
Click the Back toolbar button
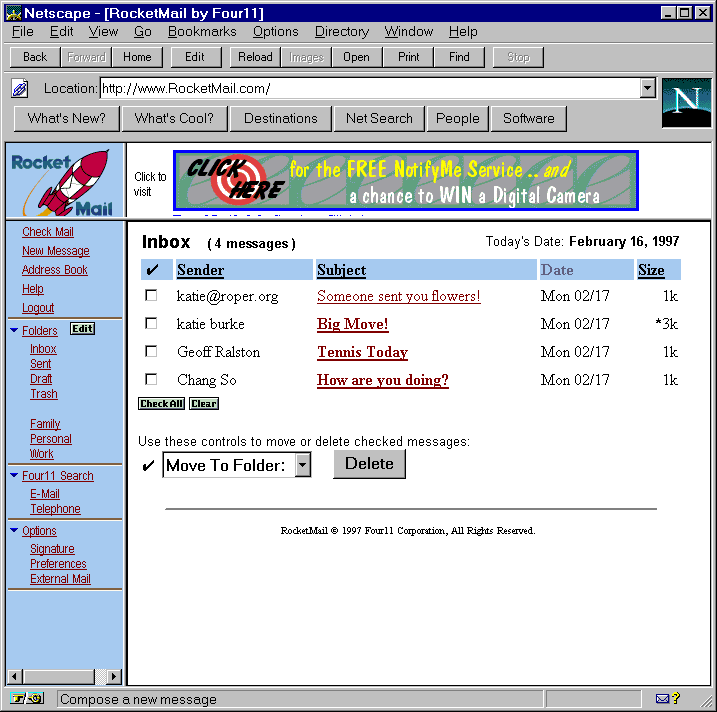(x=35, y=57)
